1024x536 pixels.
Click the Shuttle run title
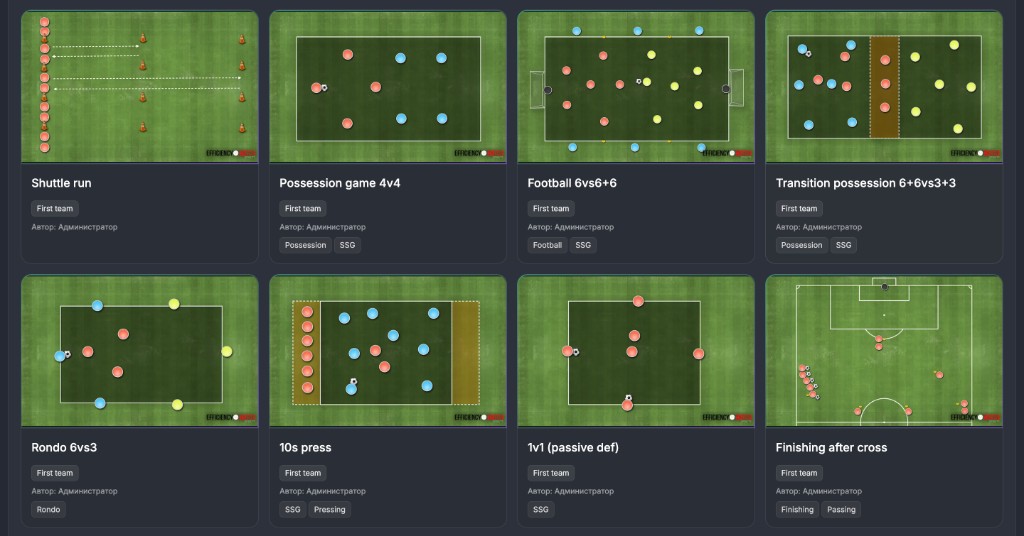click(61, 183)
